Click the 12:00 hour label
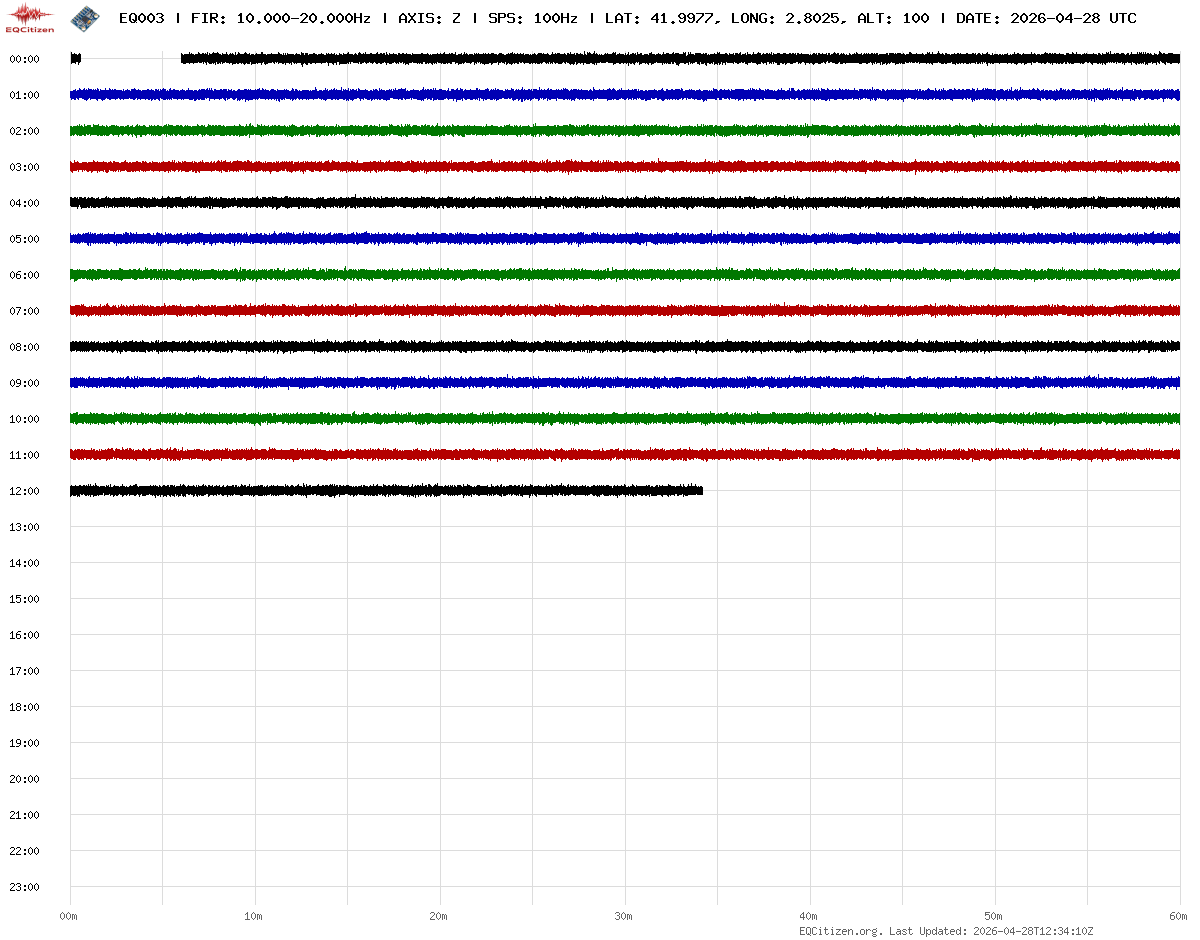This screenshot has width=1200, height=940. tap(24, 491)
